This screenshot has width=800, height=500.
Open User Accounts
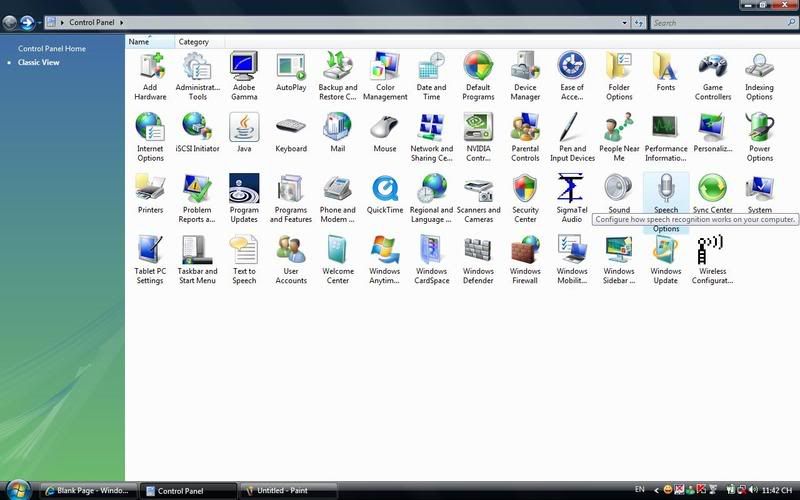point(291,260)
